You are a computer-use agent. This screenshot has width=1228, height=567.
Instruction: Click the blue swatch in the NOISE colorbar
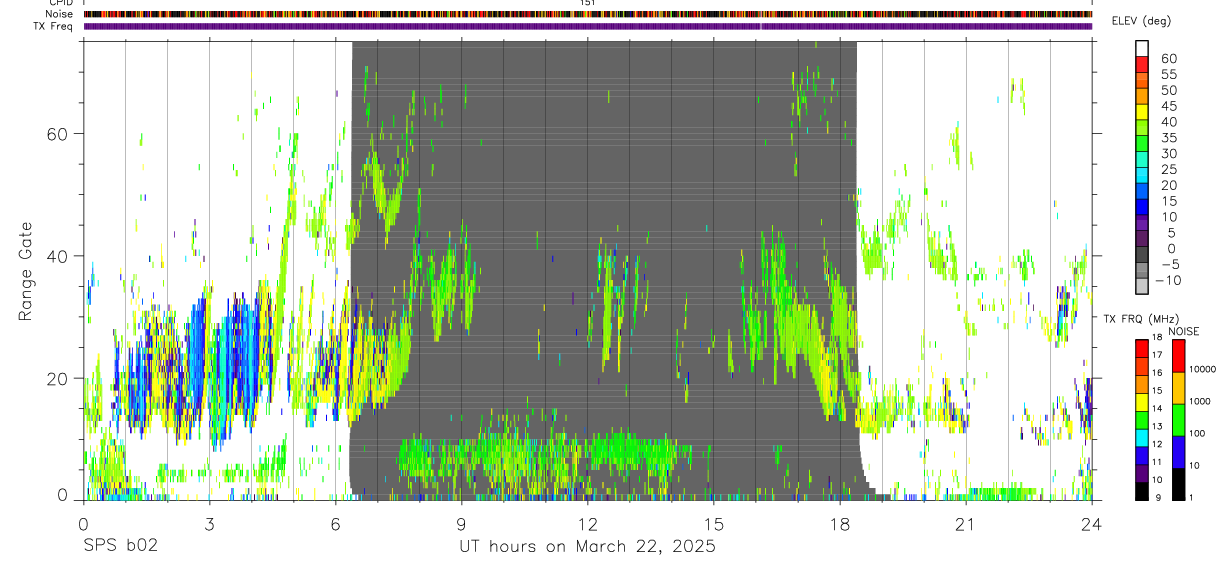tap(1178, 452)
